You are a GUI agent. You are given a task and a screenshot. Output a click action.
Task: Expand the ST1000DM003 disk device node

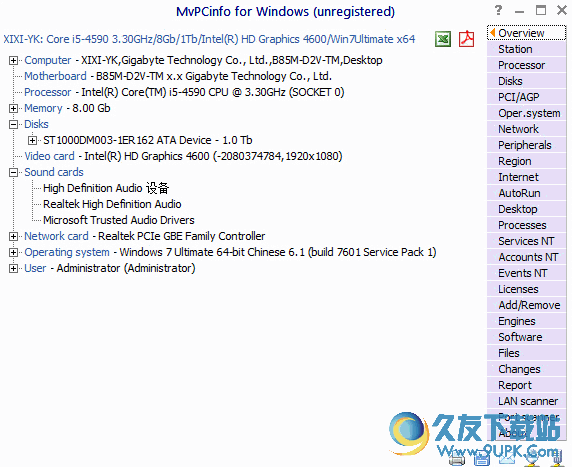(x=32, y=140)
